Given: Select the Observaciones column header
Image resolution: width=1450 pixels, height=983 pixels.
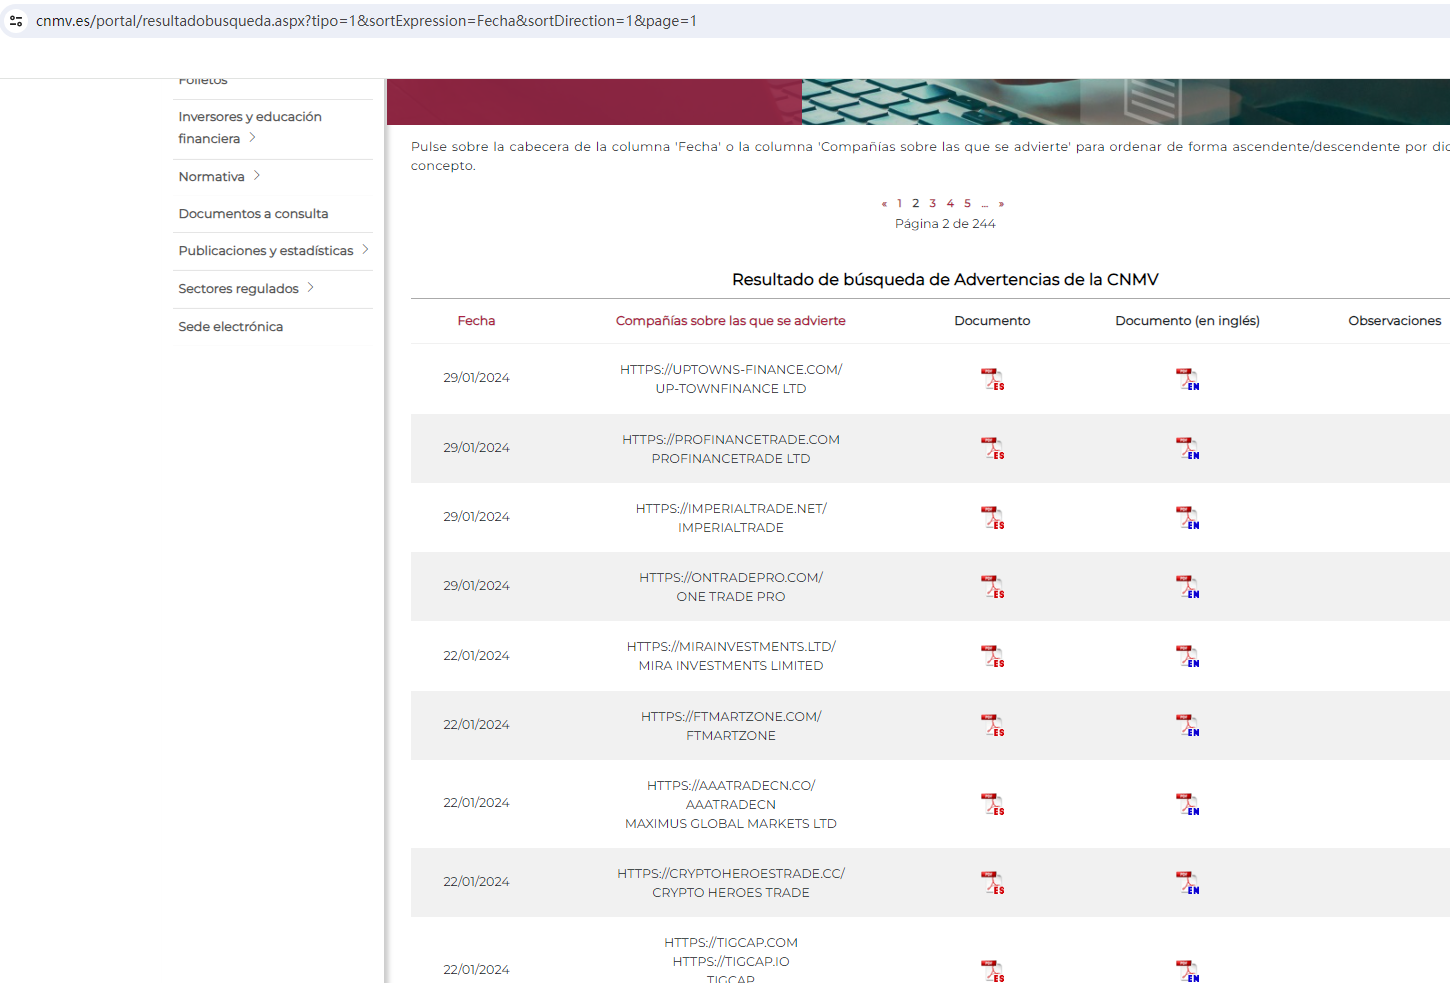Looking at the screenshot, I should point(1395,321).
